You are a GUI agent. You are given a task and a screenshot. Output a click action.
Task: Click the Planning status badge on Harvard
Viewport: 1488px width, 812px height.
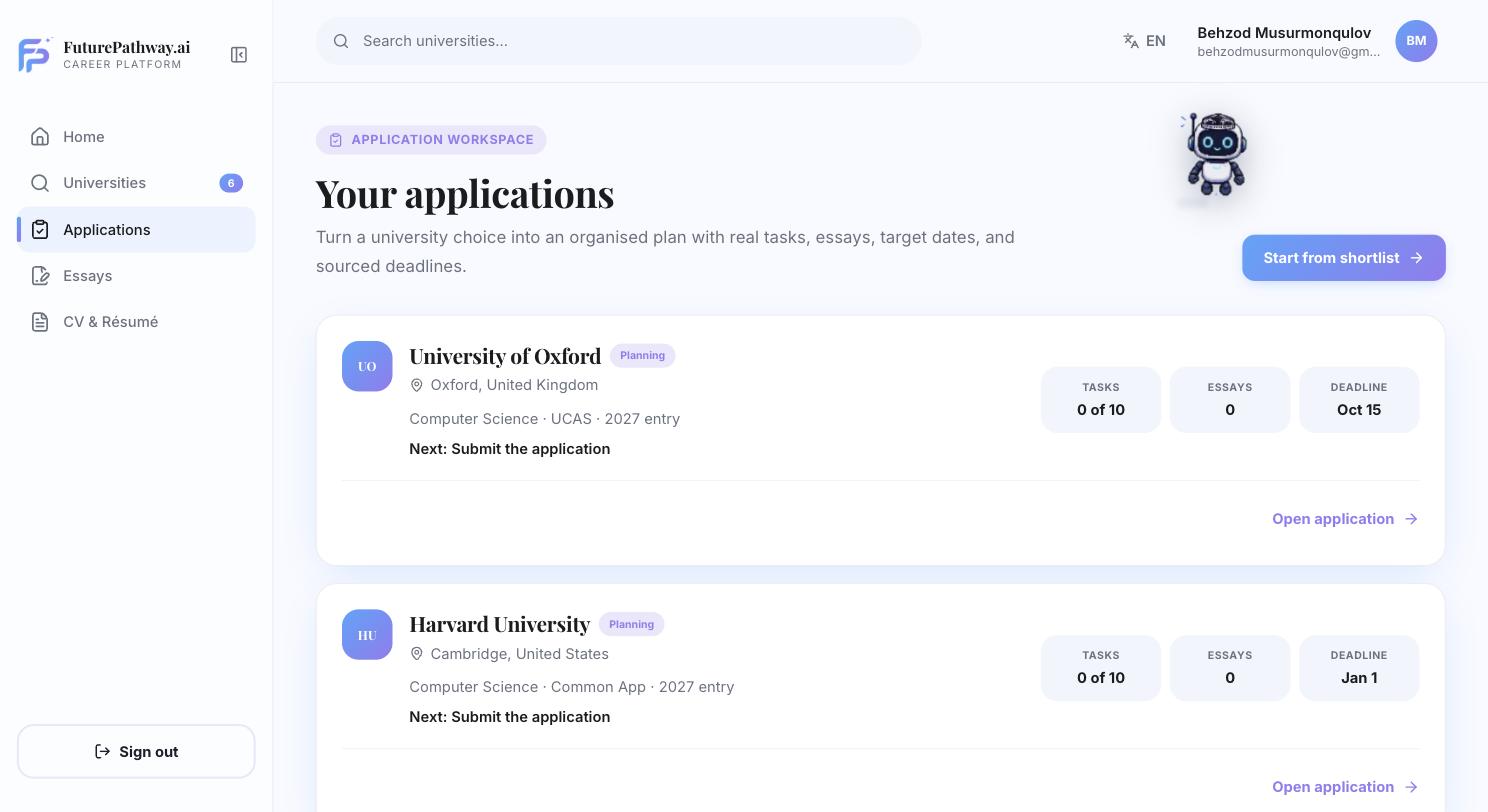click(632, 624)
